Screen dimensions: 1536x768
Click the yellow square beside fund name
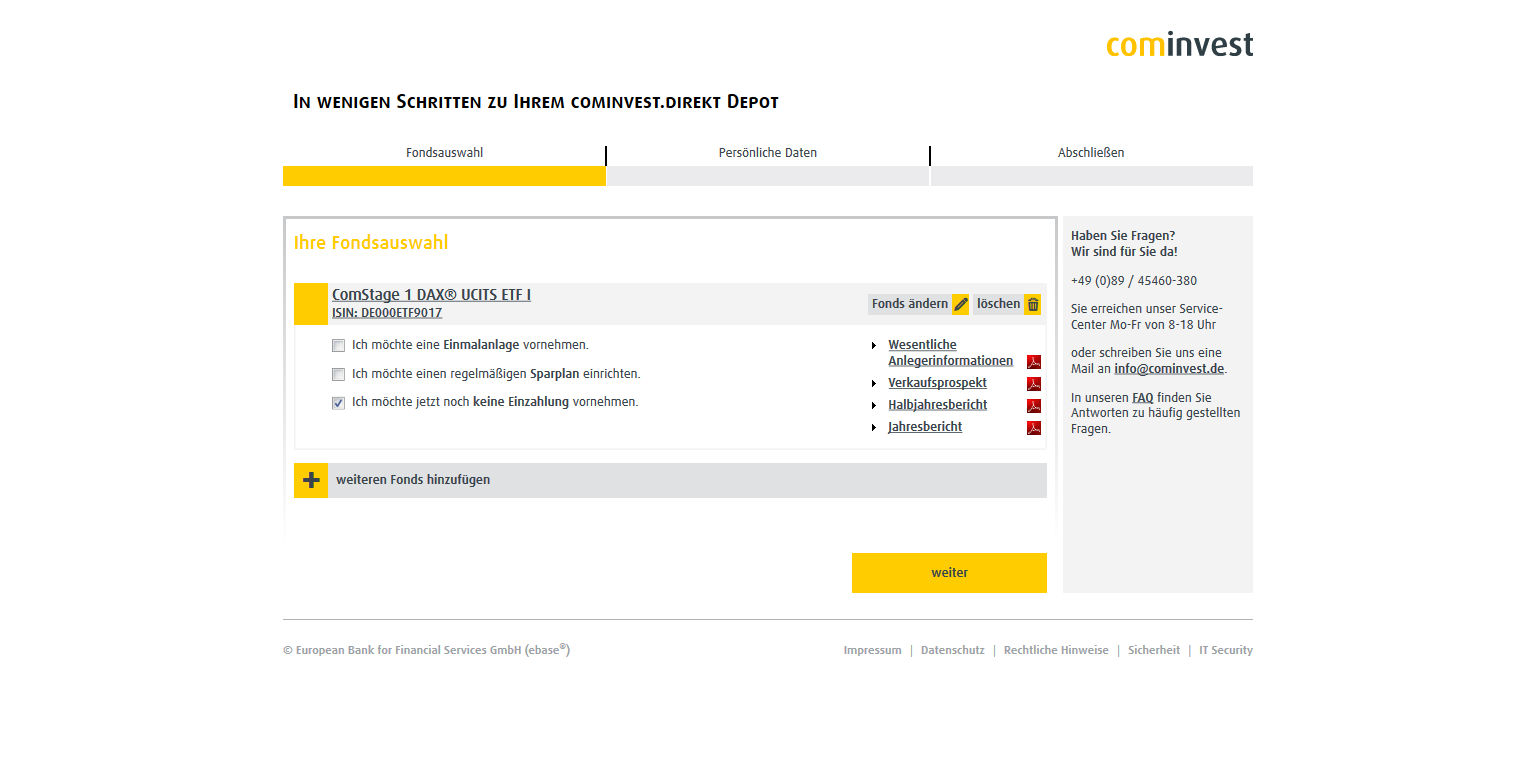[x=311, y=304]
